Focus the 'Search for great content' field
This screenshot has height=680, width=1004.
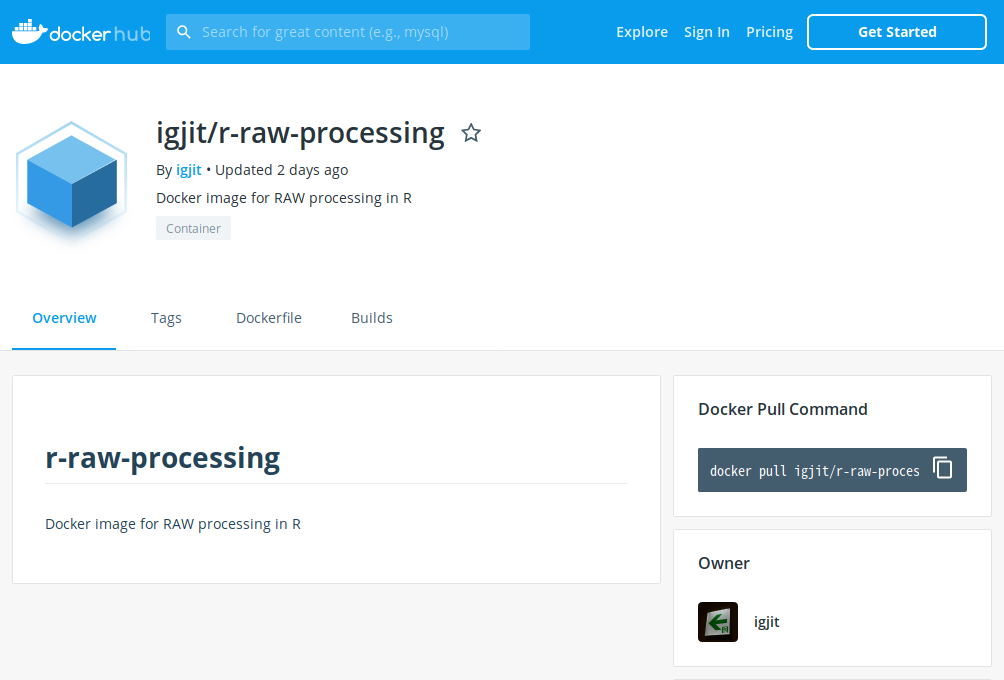pyautogui.click(x=360, y=32)
